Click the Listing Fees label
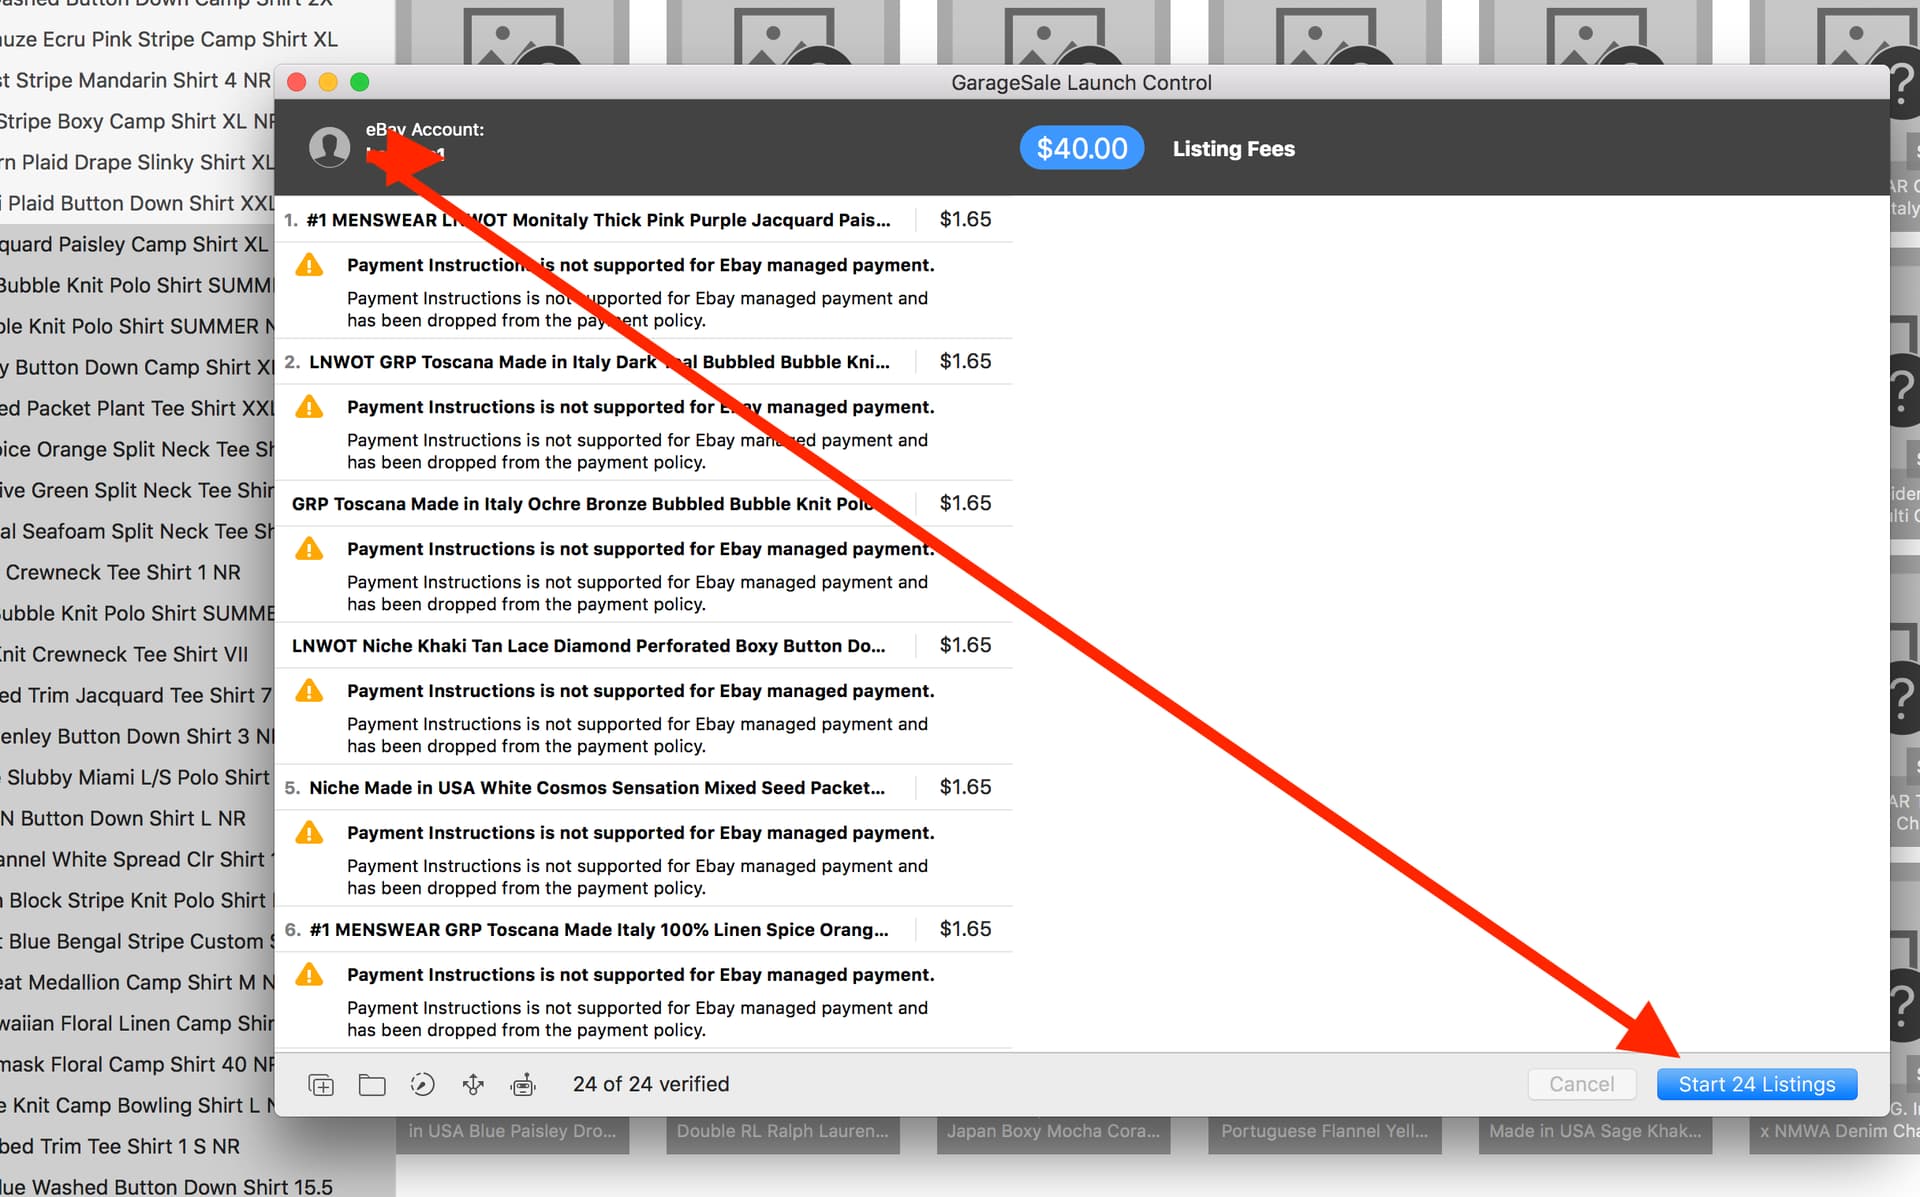The width and height of the screenshot is (1920, 1197). (1234, 148)
